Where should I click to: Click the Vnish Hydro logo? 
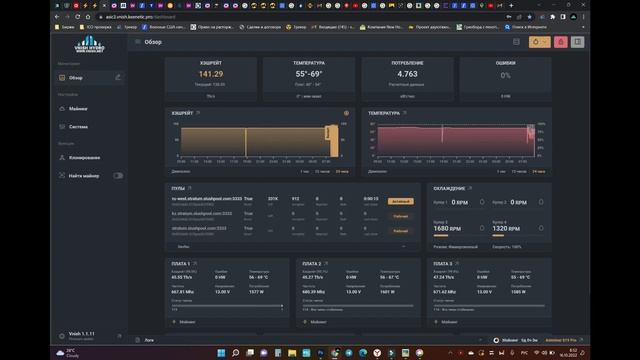pos(89,44)
